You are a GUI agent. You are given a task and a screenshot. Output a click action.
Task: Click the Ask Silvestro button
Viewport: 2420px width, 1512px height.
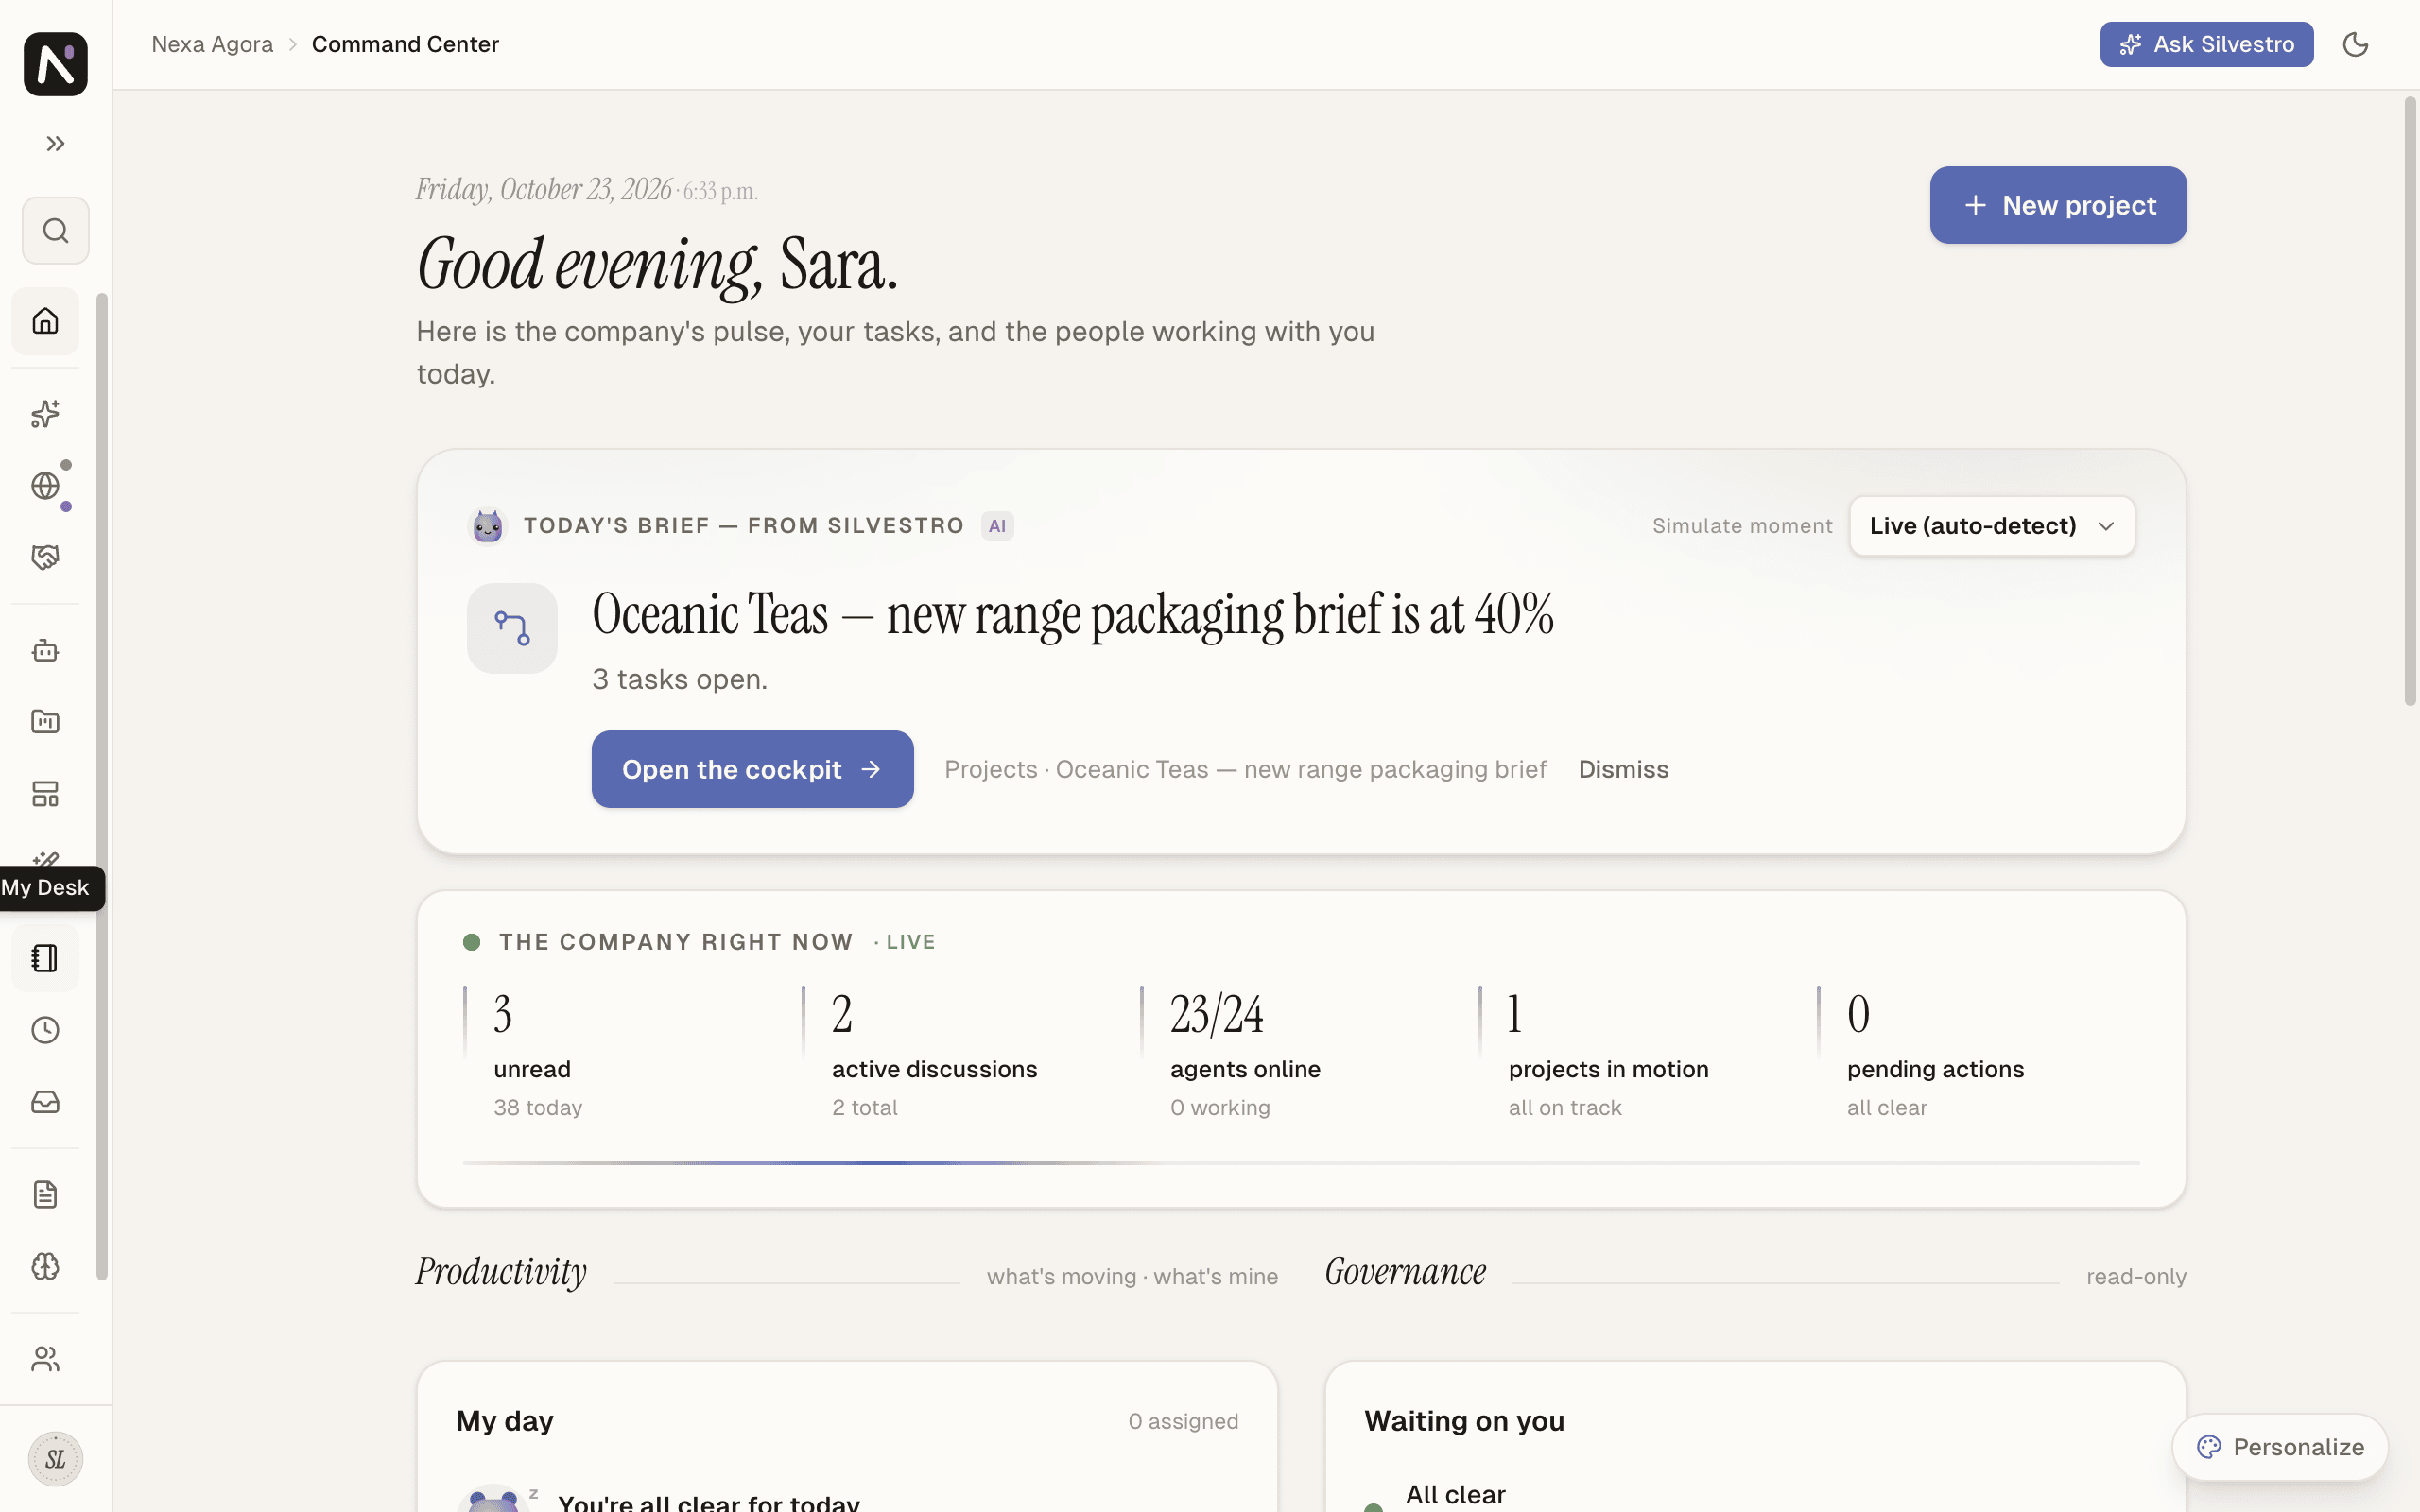(2206, 44)
